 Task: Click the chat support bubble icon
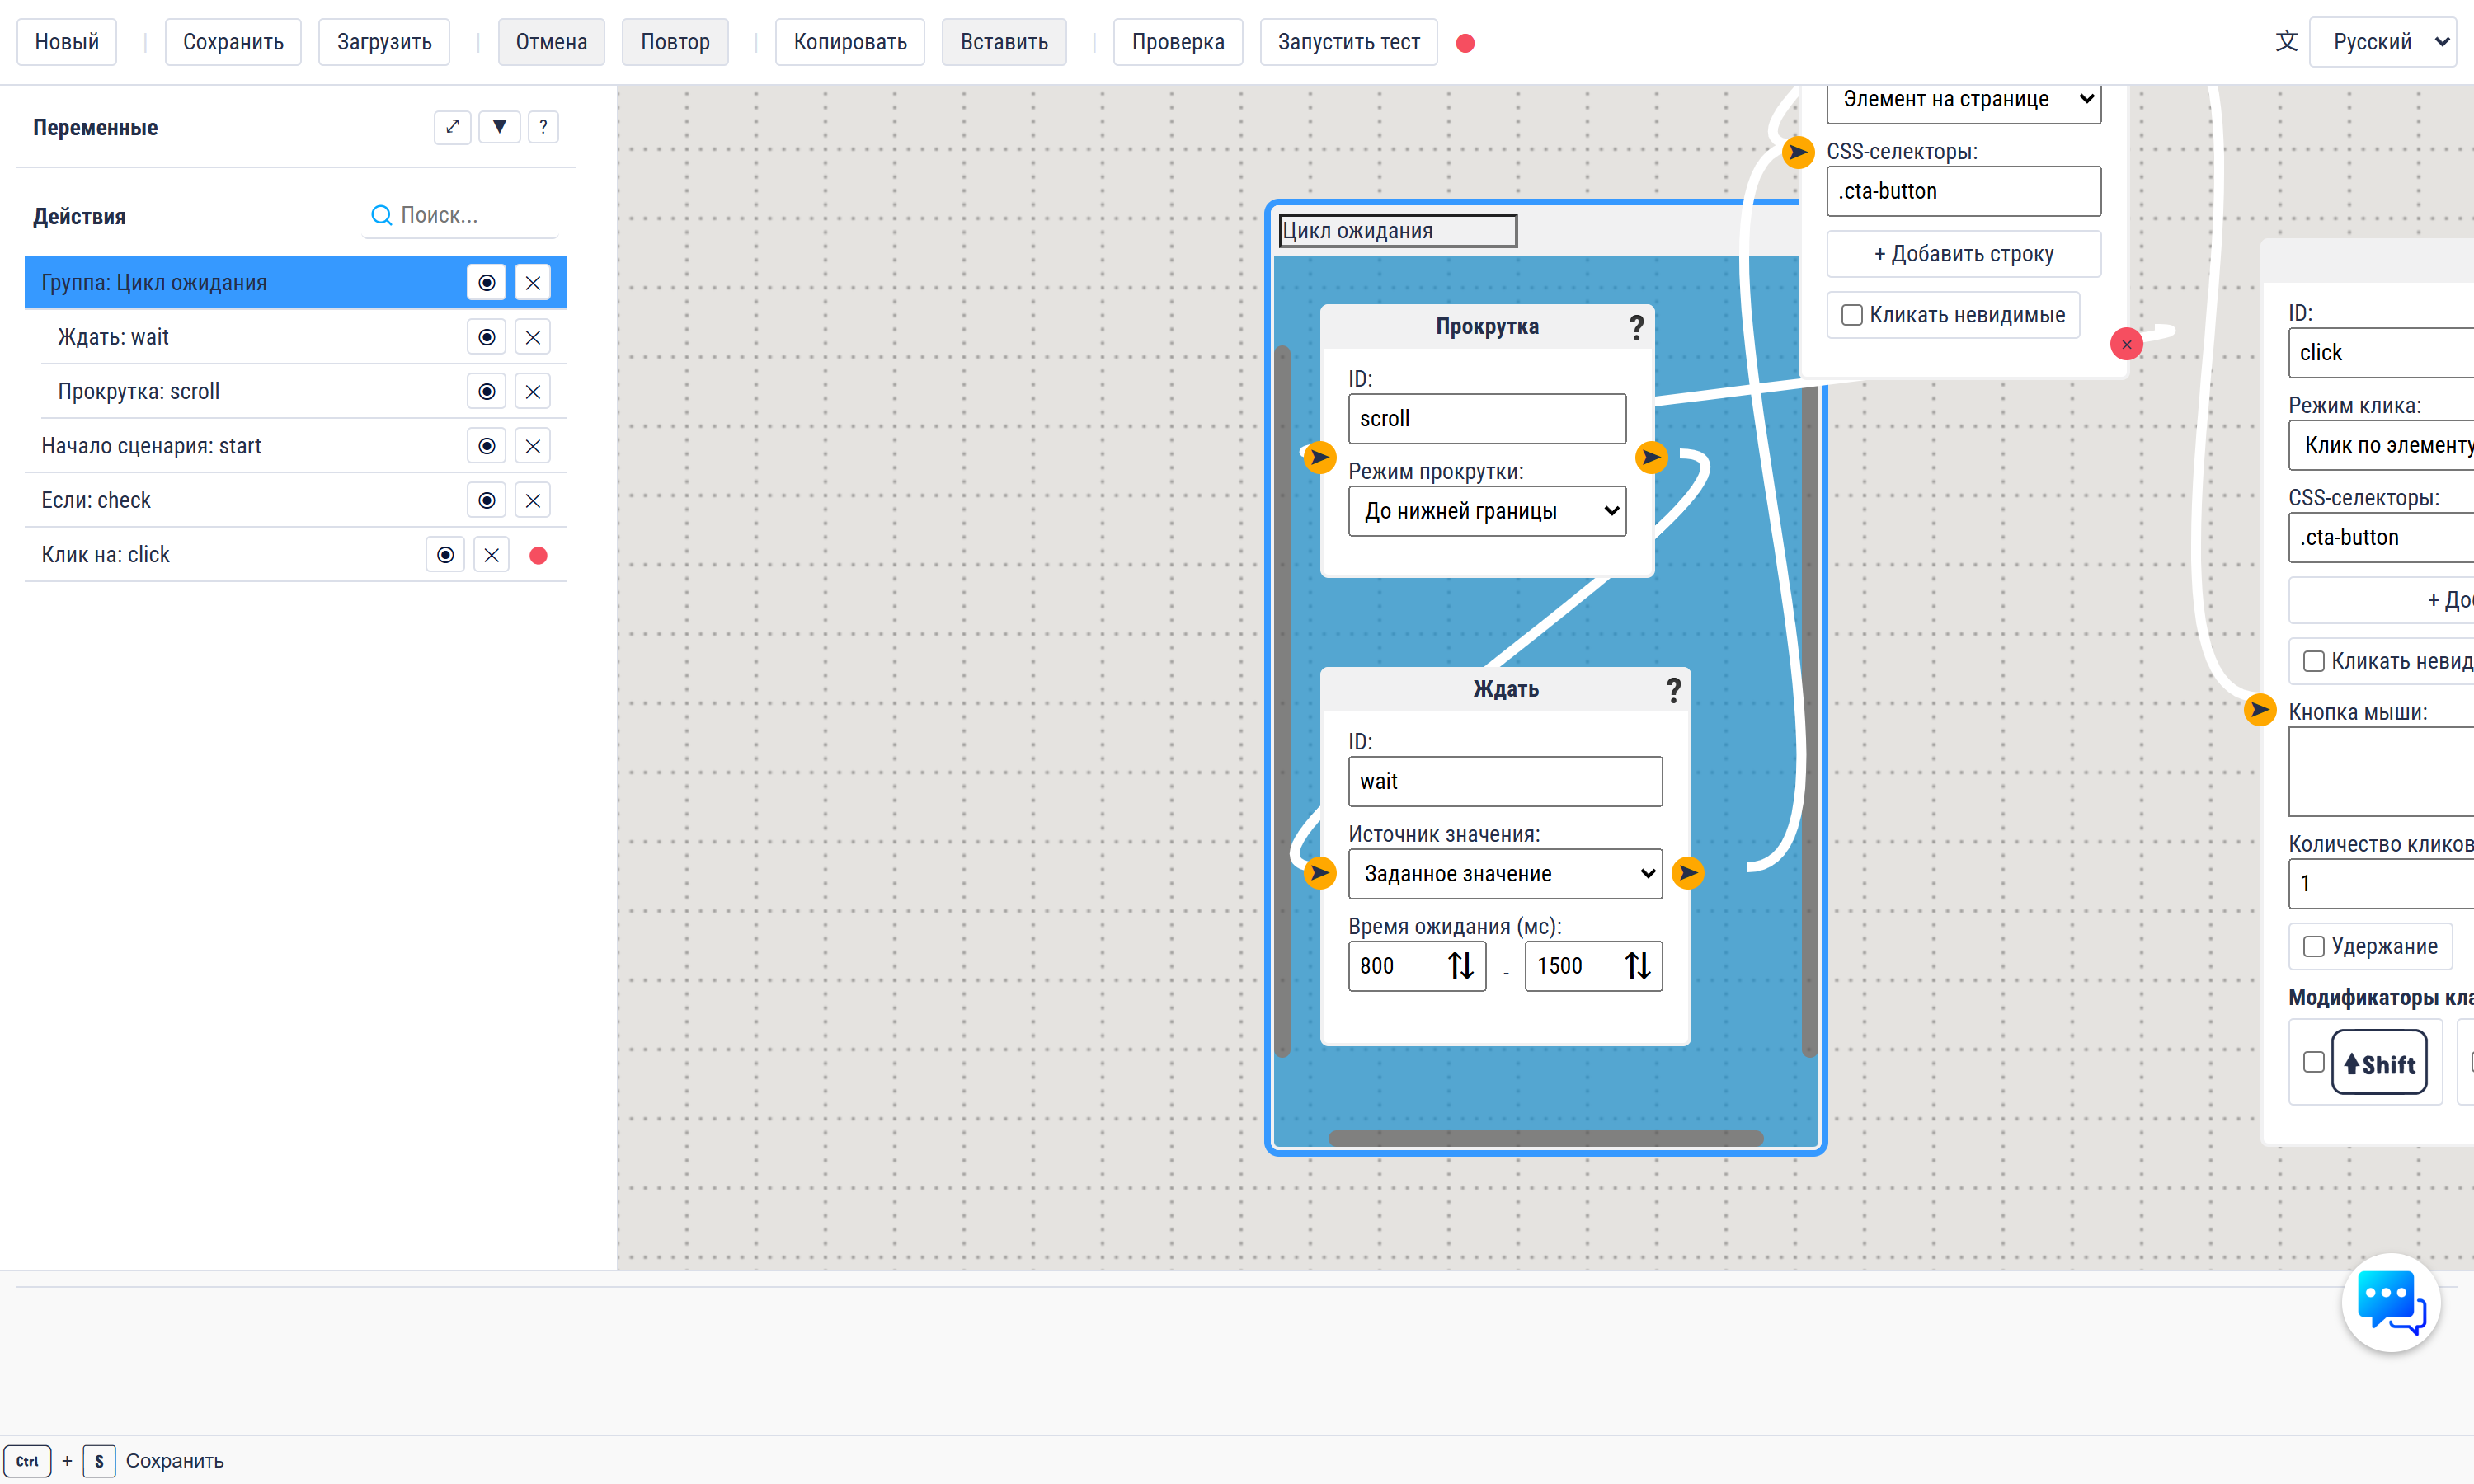tap(2390, 1303)
